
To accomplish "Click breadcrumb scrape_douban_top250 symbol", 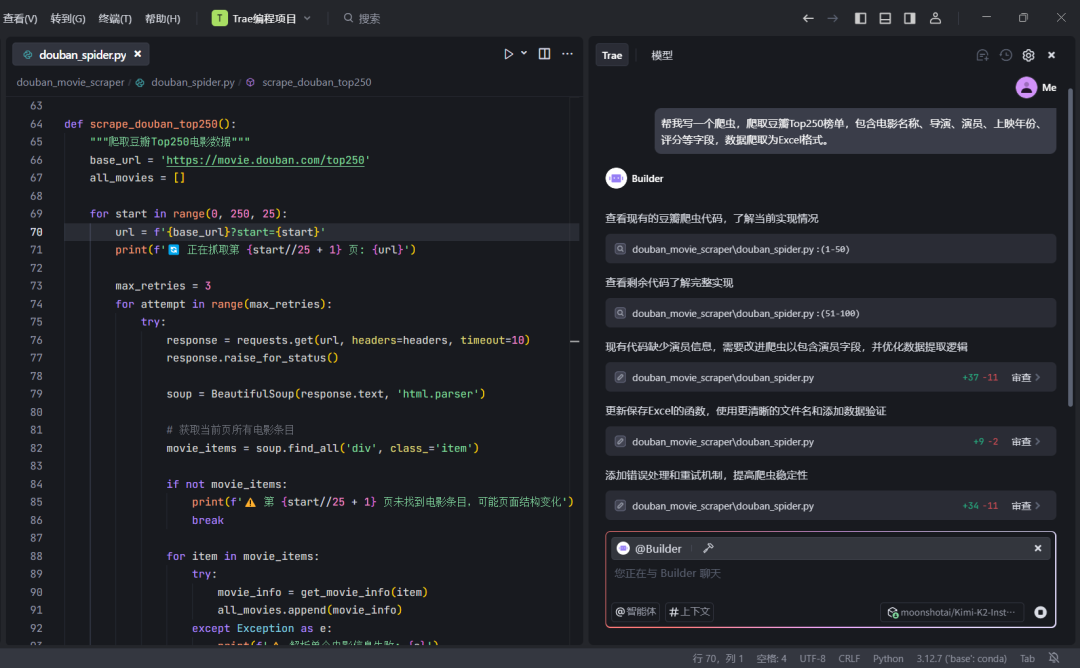I will [316, 82].
